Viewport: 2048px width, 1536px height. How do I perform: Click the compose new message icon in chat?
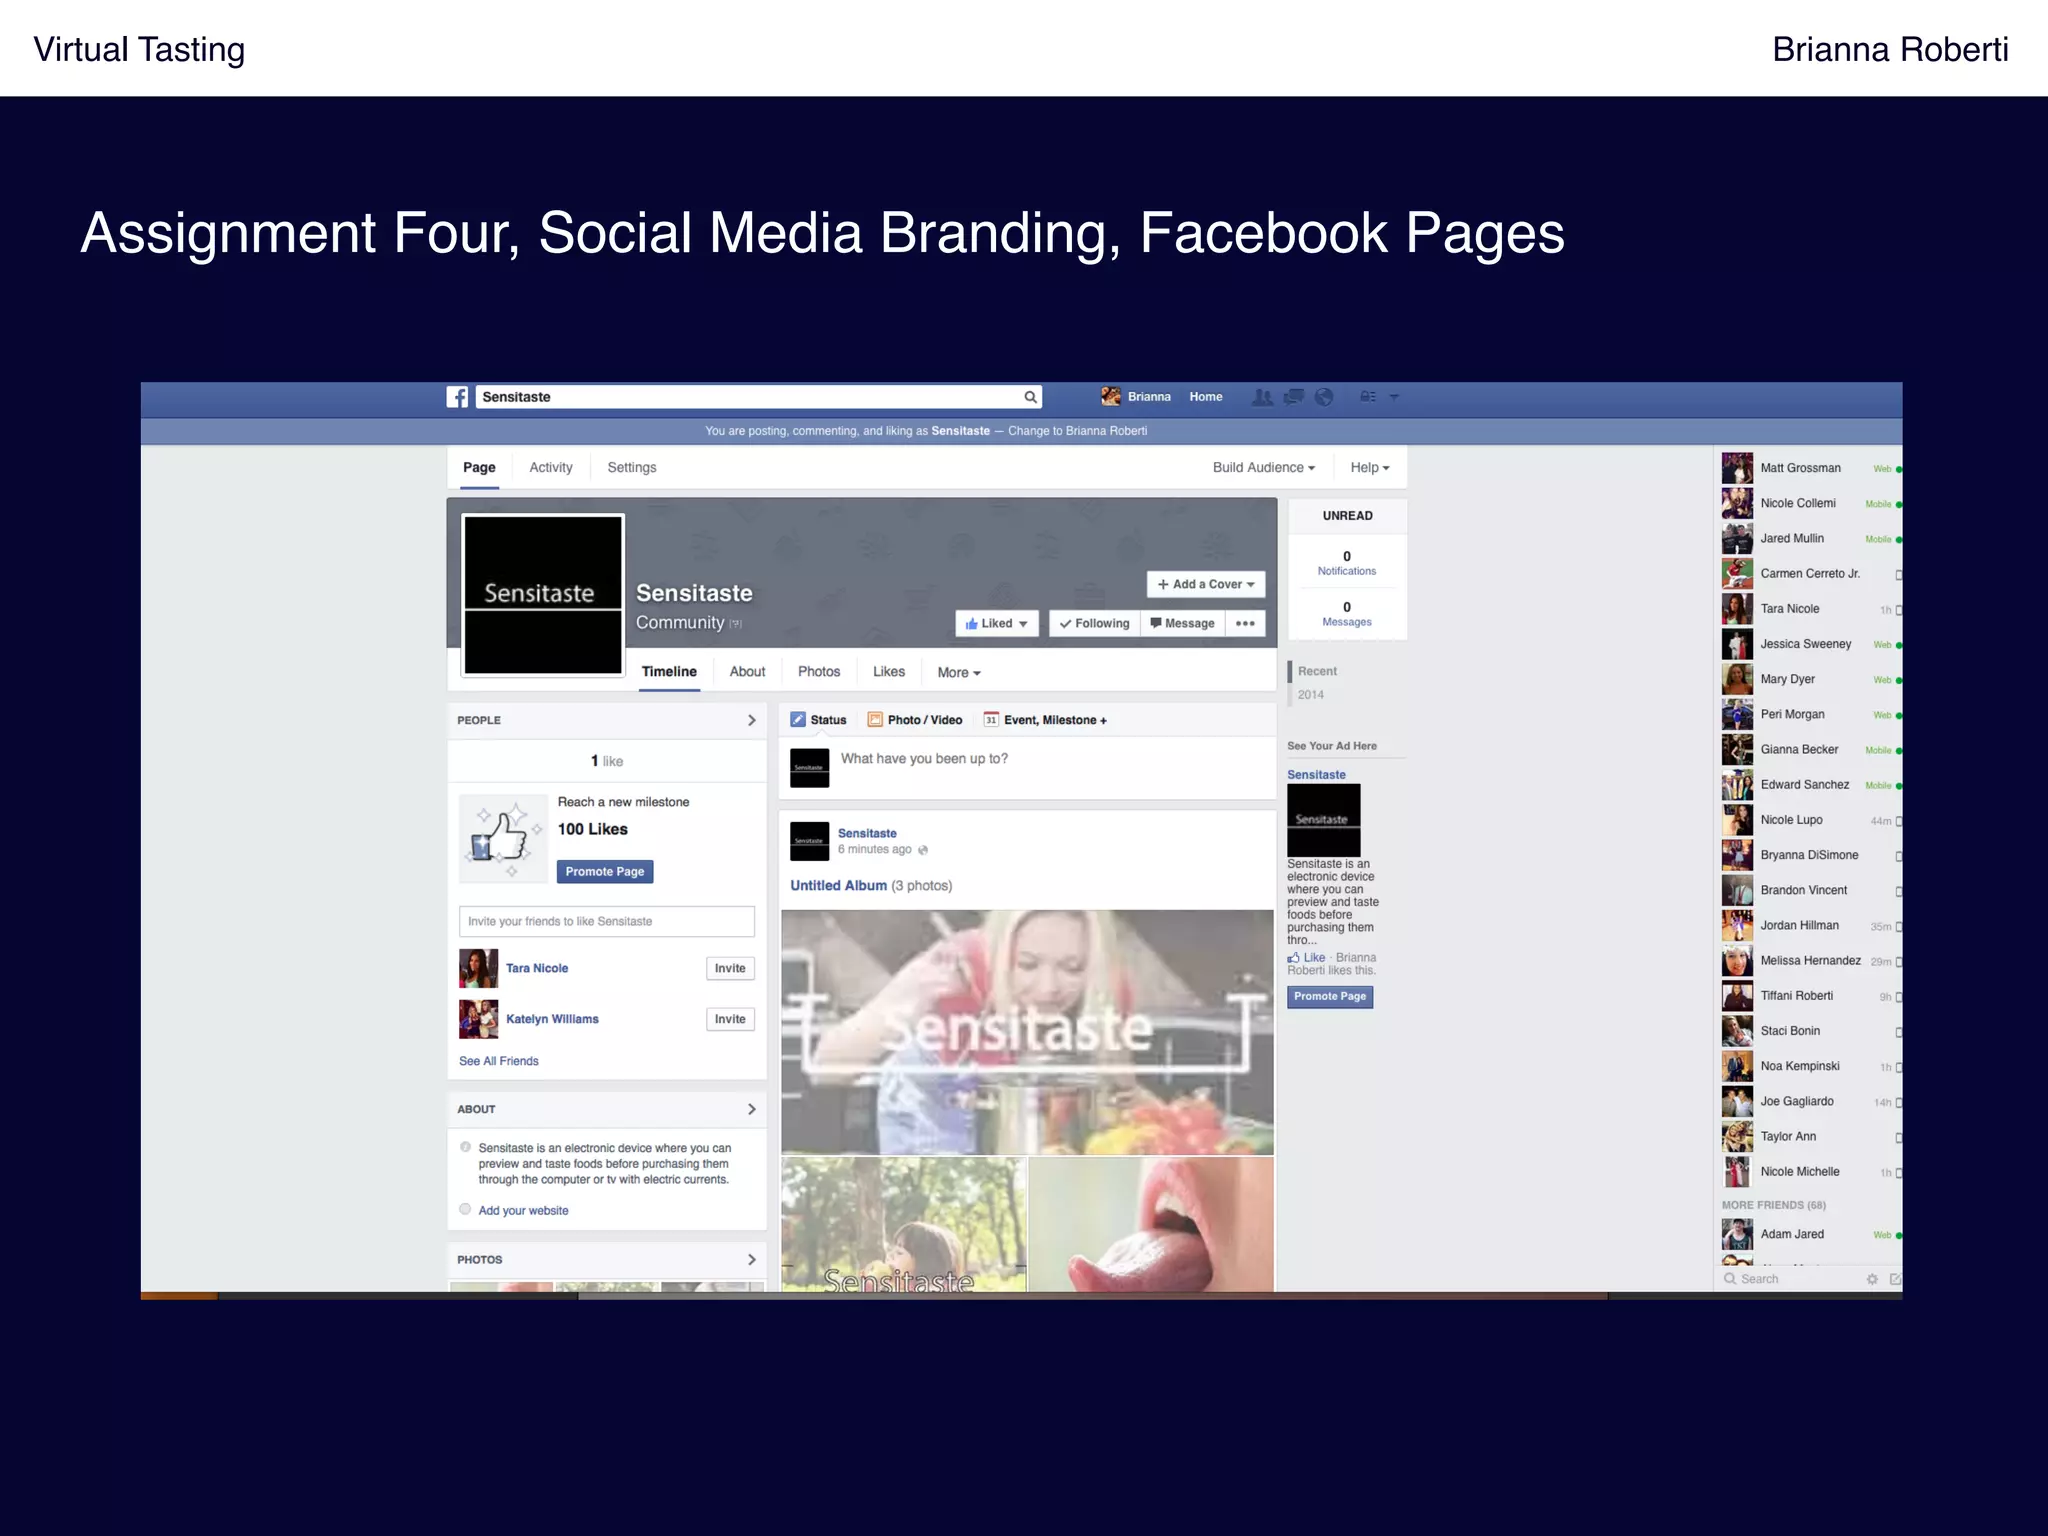(x=1895, y=1279)
